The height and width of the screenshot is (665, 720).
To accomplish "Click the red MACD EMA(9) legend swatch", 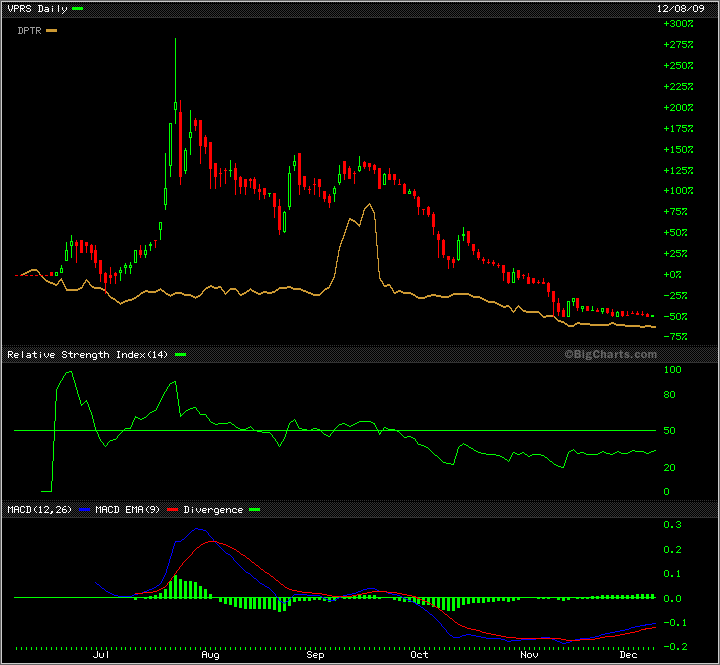I will 171,510.
